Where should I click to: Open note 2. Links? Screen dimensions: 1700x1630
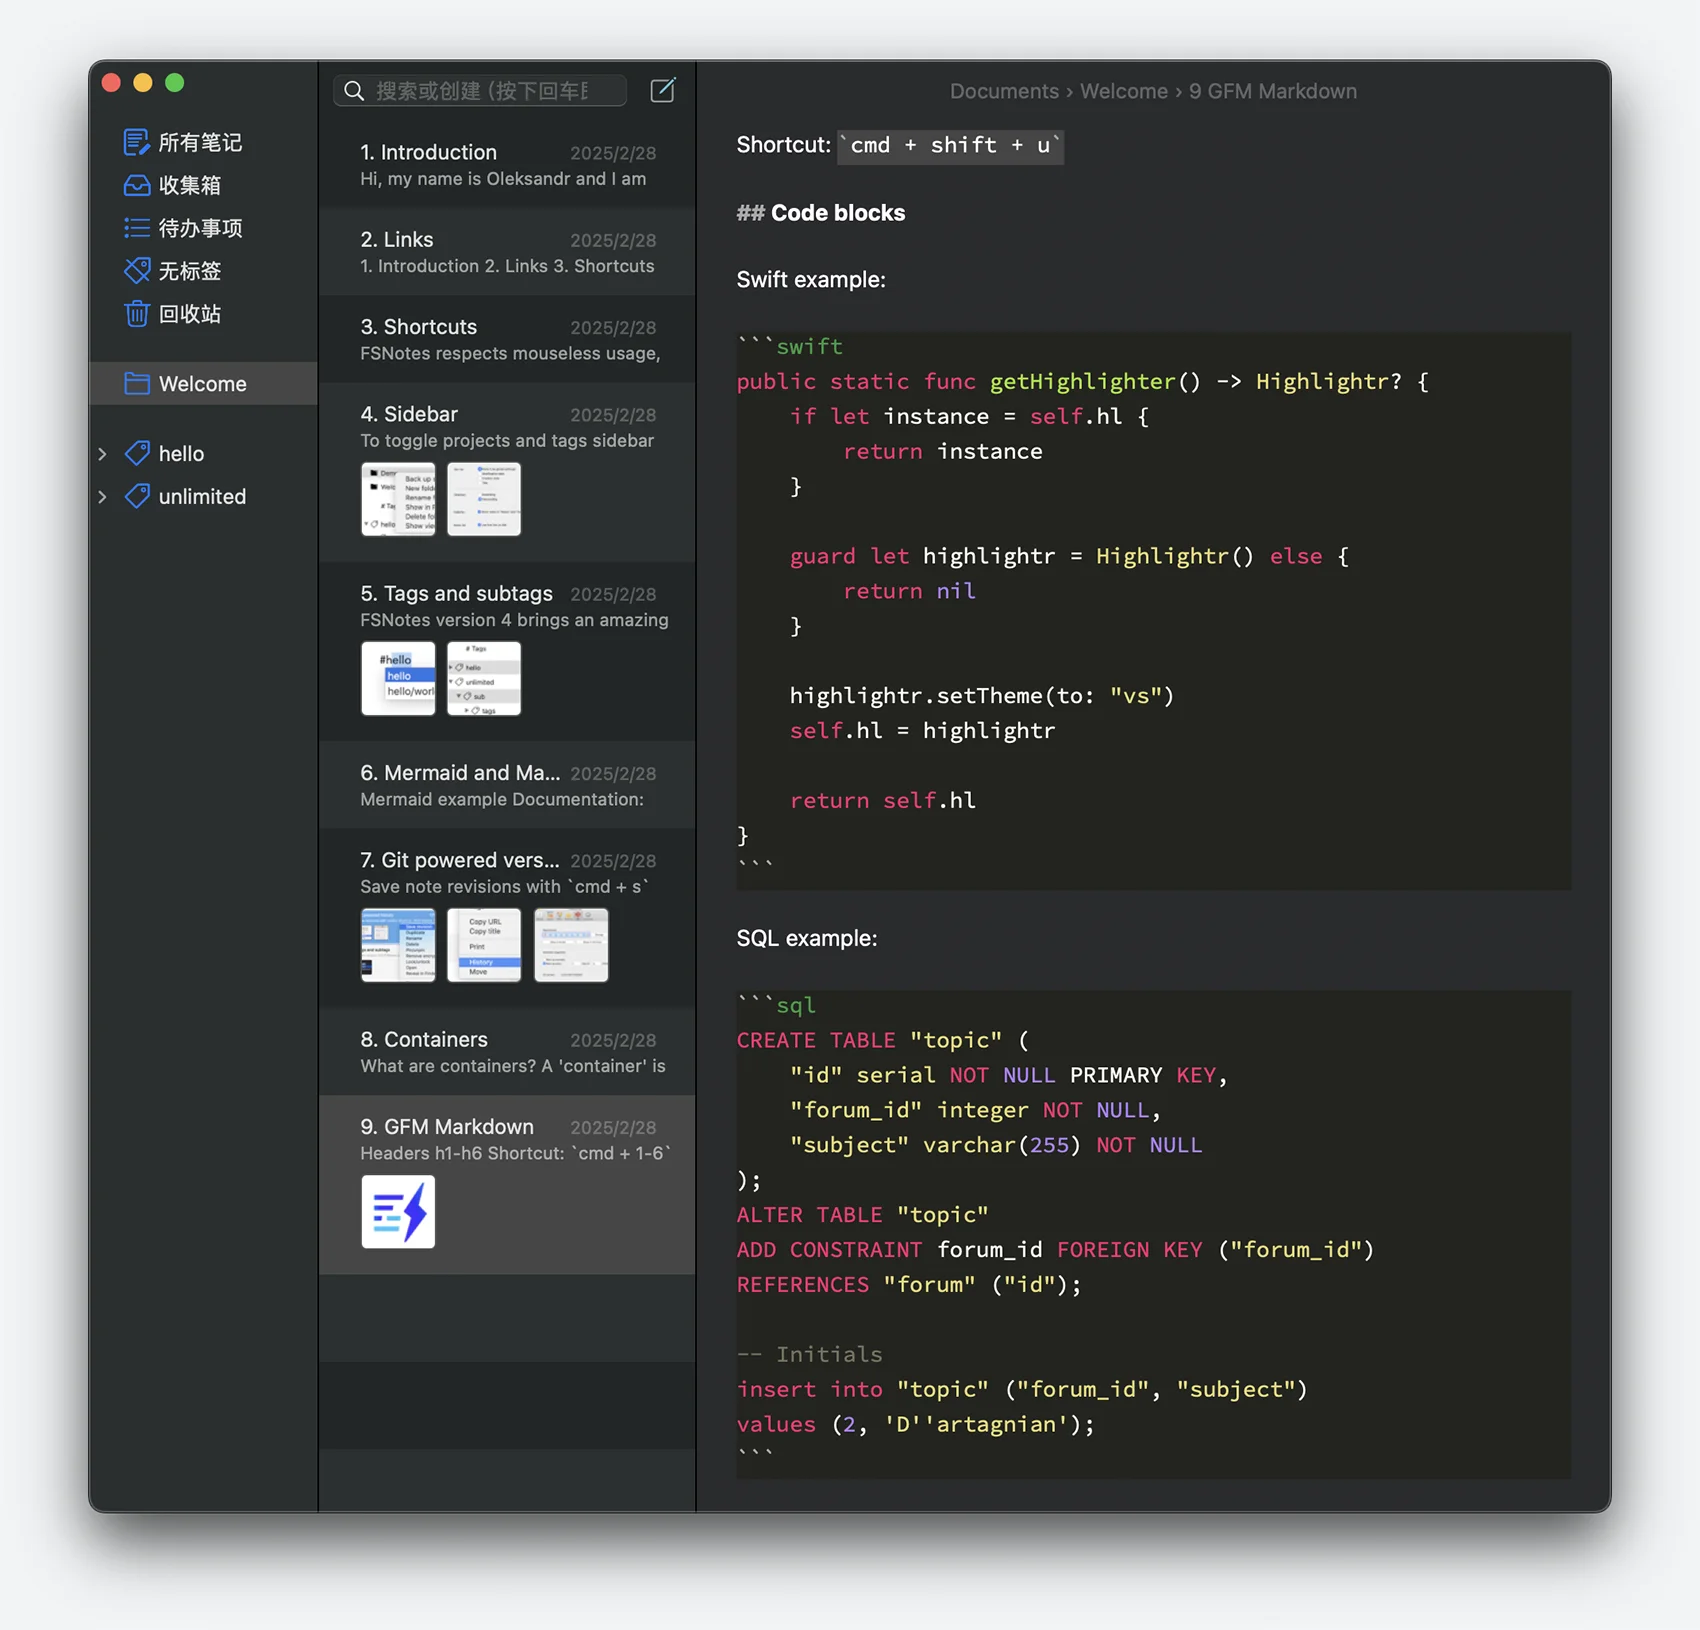[x=507, y=252]
